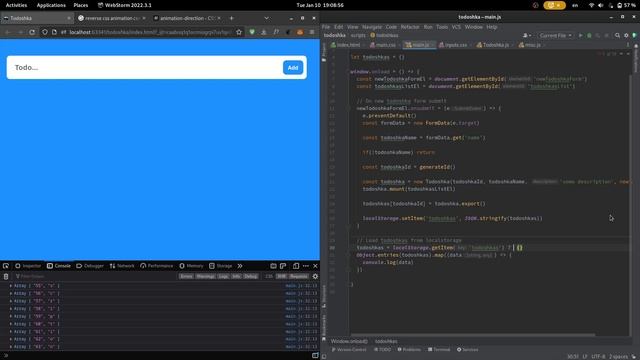640x360 pixels.
Task: Open console settings gear
Action: 315,276
